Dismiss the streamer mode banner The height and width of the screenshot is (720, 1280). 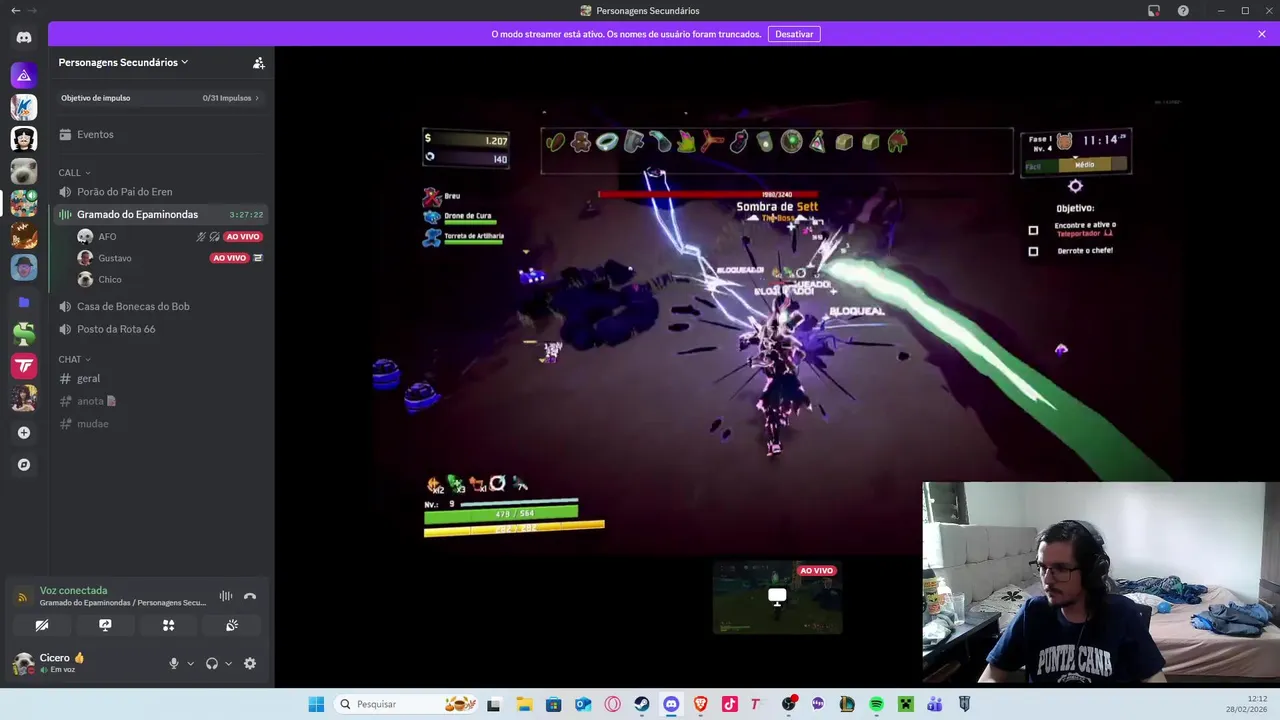[x=1262, y=34]
